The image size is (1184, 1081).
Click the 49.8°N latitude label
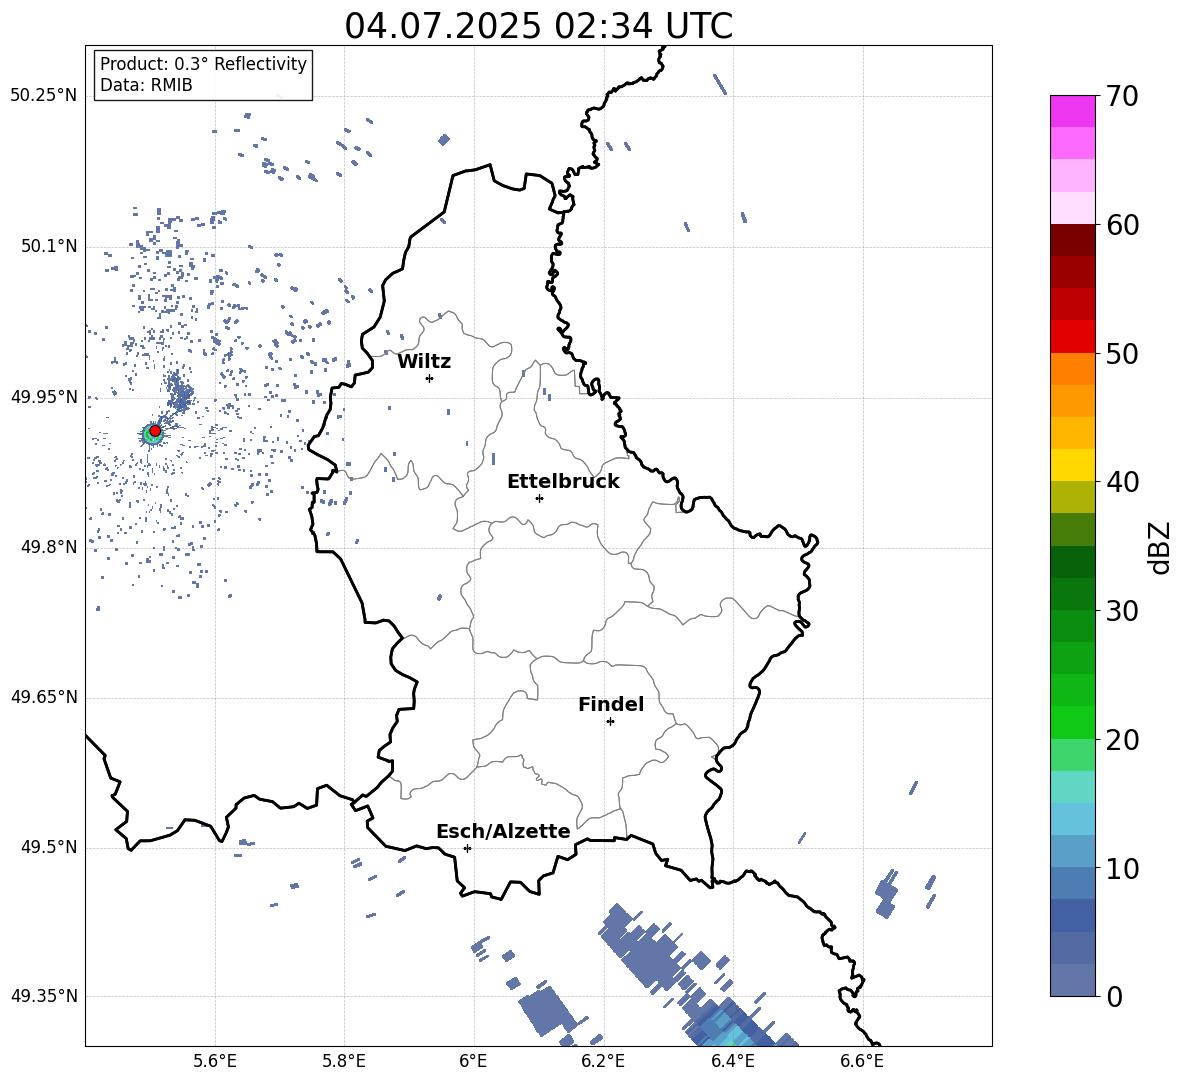tap(48, 547)
